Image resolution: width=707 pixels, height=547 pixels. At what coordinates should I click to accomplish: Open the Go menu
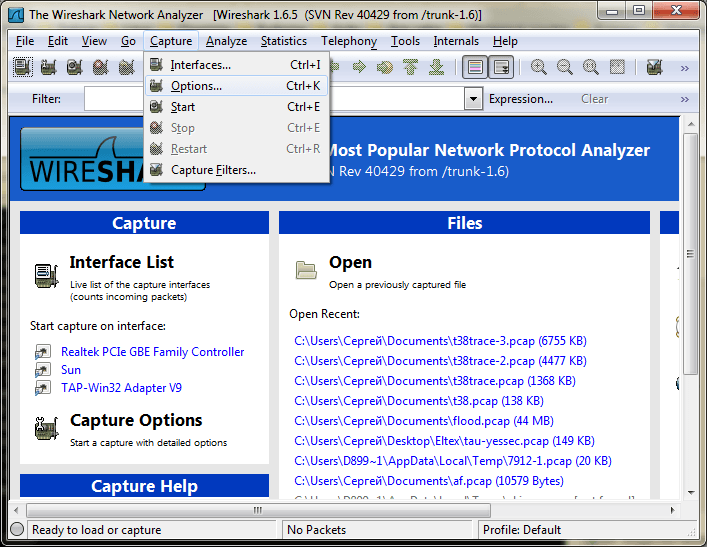click(128, 41)
